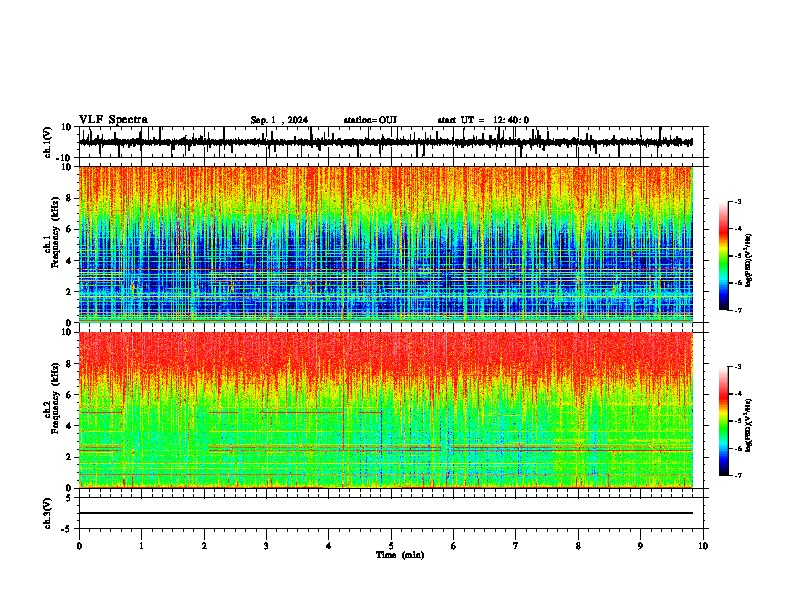Click the time axis tick label '10'
Image resolution: width=792 pixels, height=612 pixels.
click(x=703, y=546)
